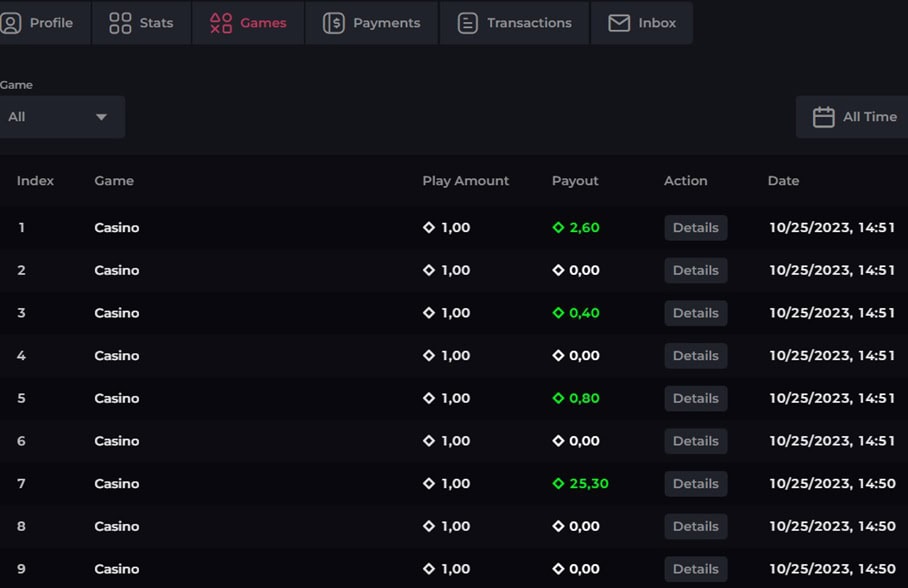Select payout value 25,30 in row 7
The image size is (908, 588).
point(589,483)
